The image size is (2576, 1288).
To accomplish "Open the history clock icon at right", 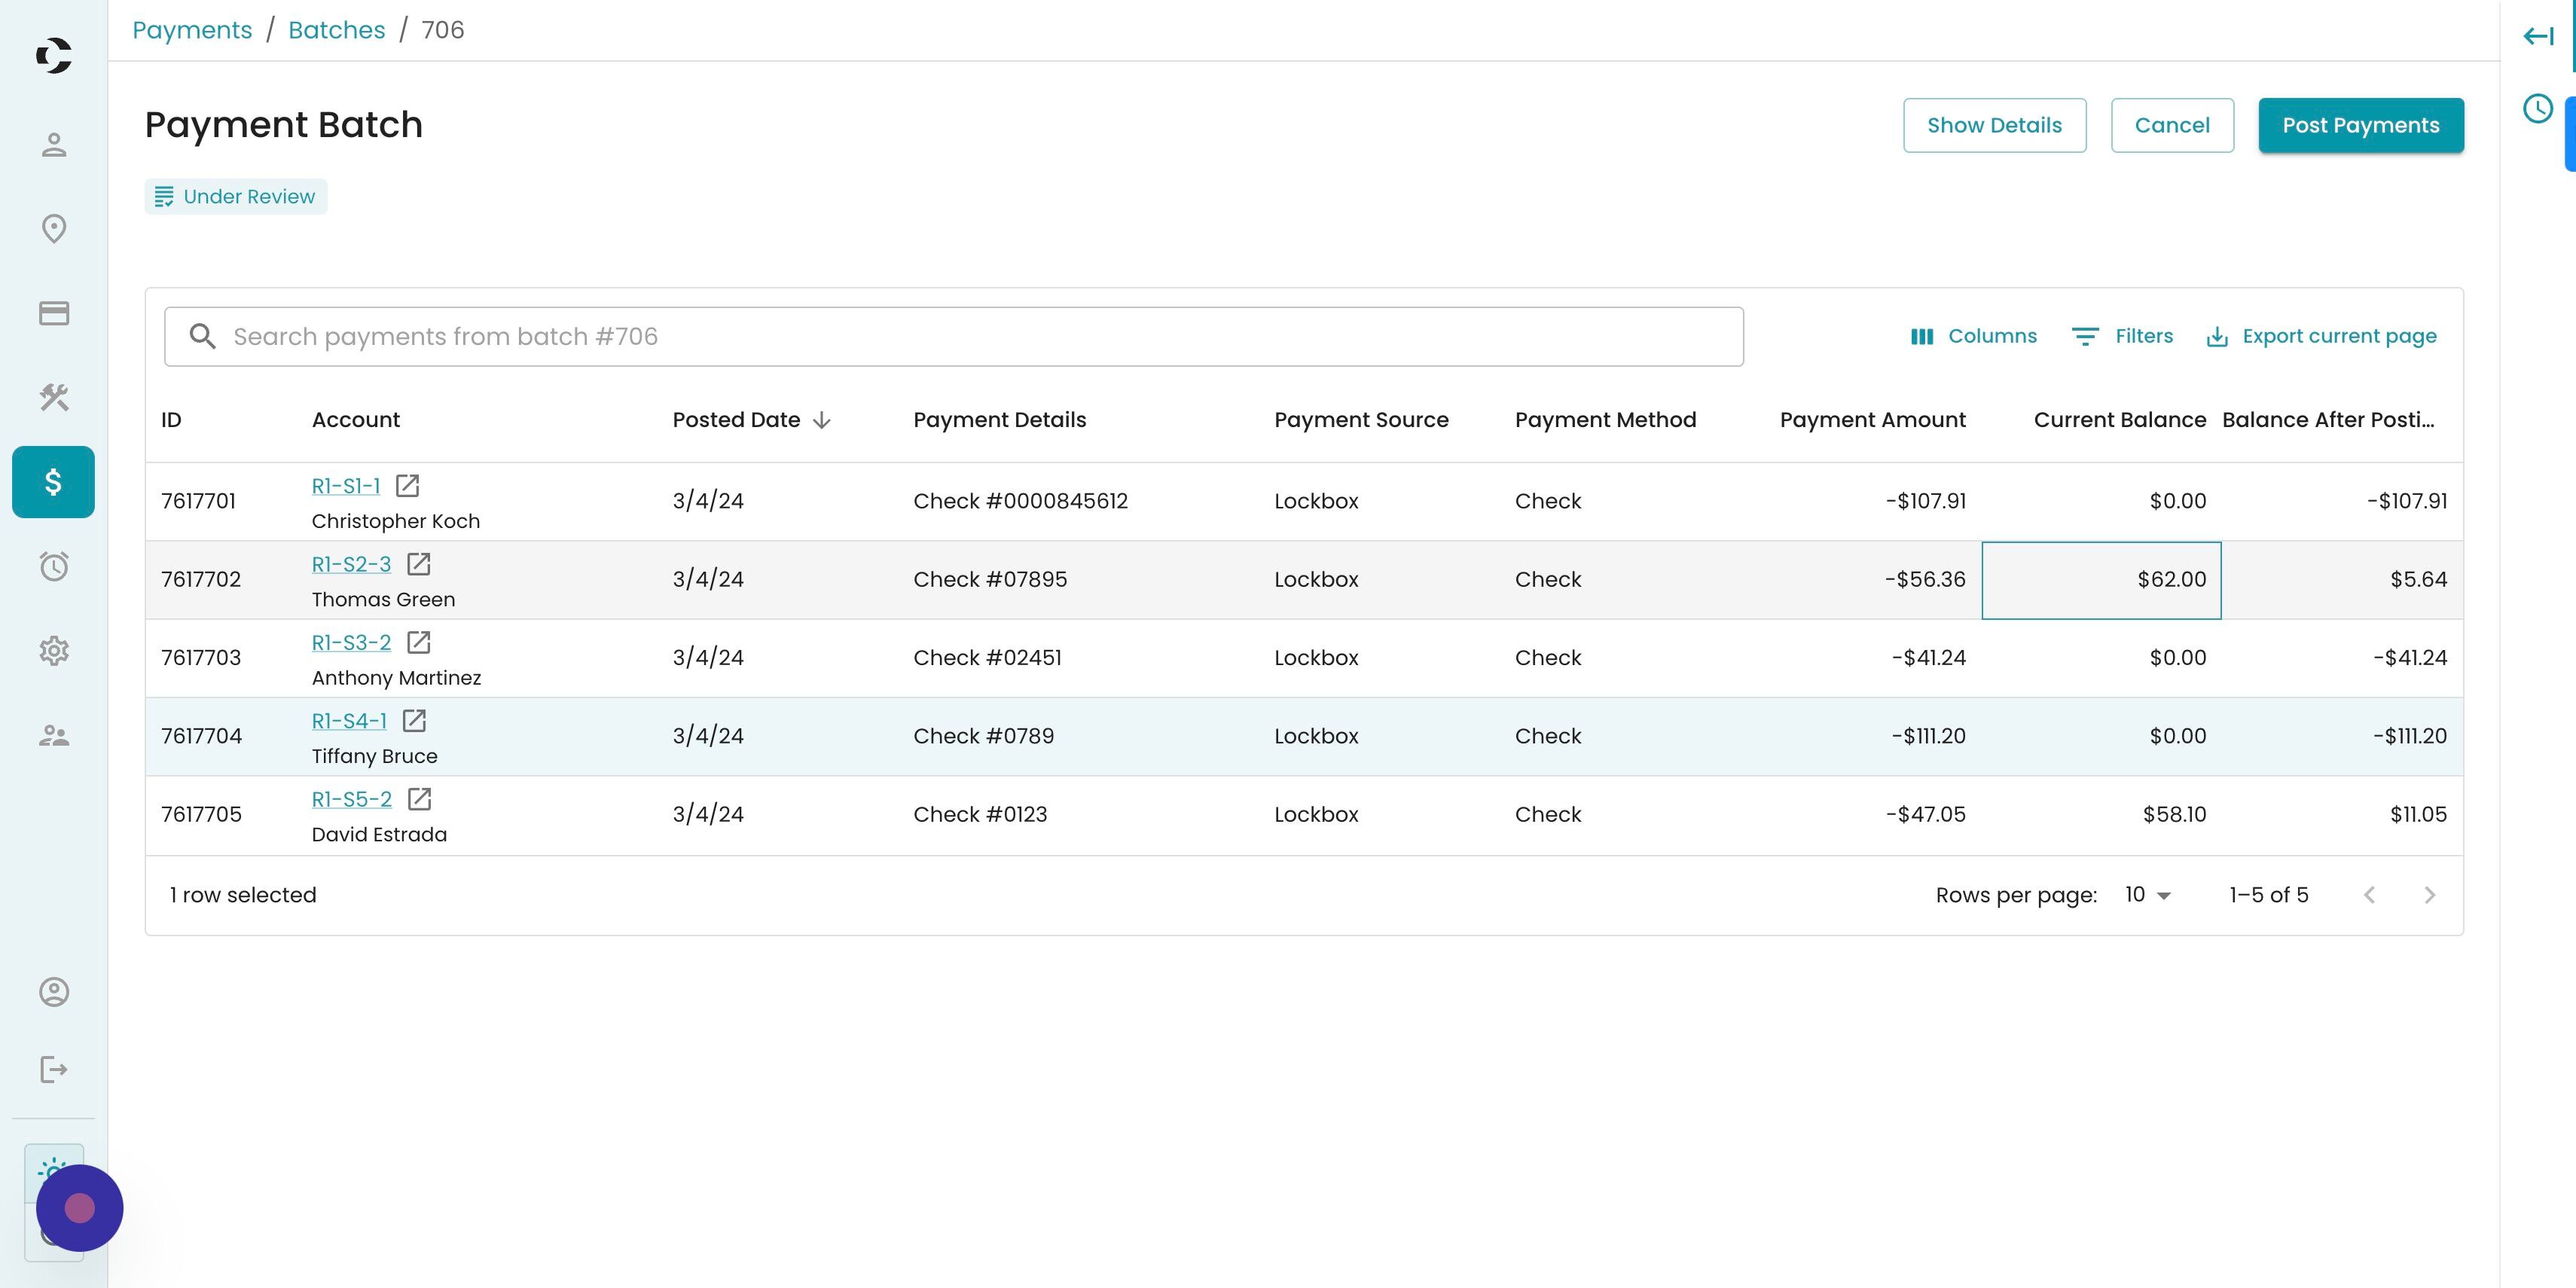I will 2537,108.
